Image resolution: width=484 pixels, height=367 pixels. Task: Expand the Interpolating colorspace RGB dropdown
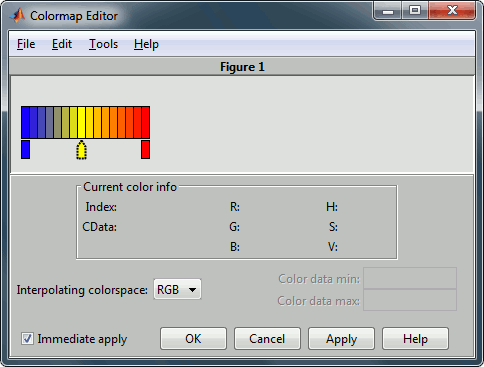coord(177,289)
